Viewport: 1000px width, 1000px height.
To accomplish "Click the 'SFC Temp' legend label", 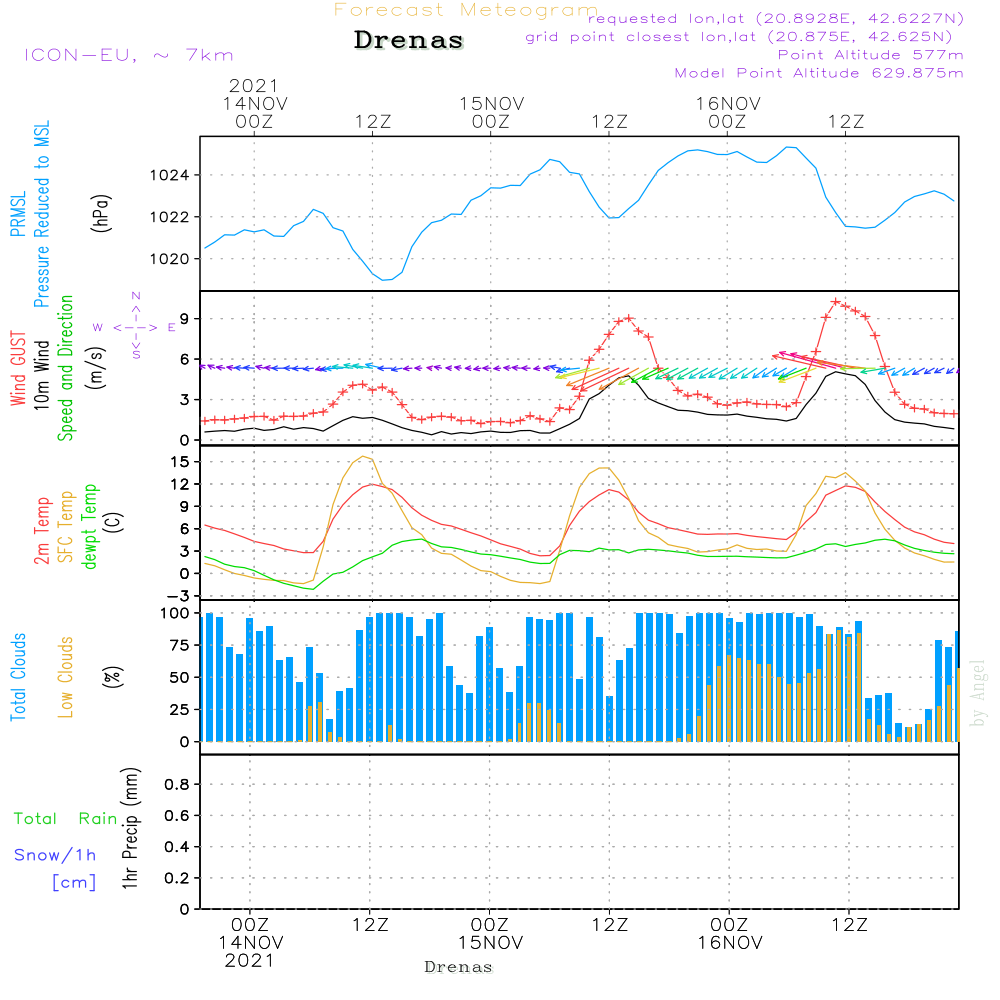I will [66, 527].
